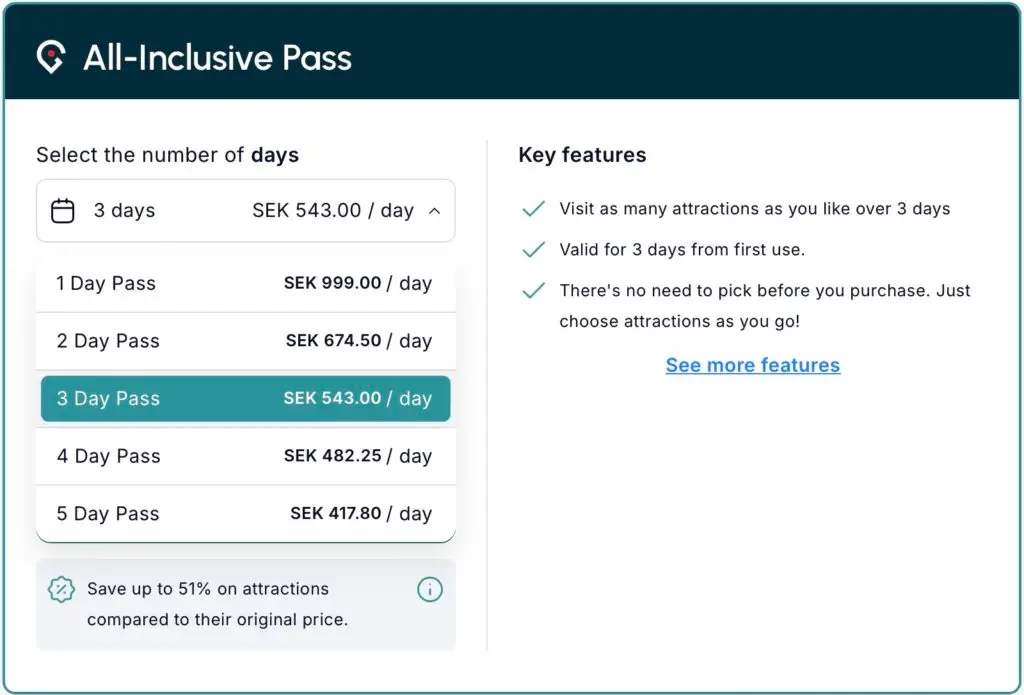Click the chevron inside the days selector box
1024x695 pixels.
(x=434, y=211)
